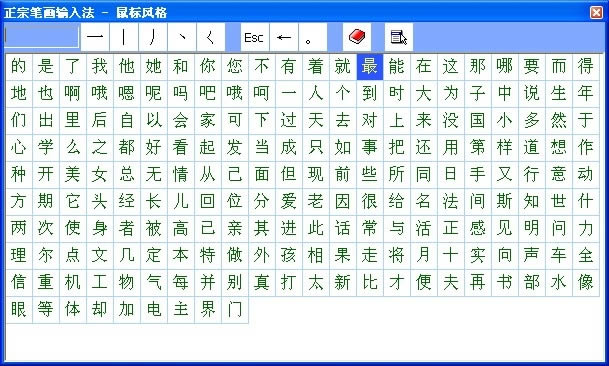This screenshot has height=366, width=609.
Task: Select the character 国 in the grid
Action: pos(478,121)
